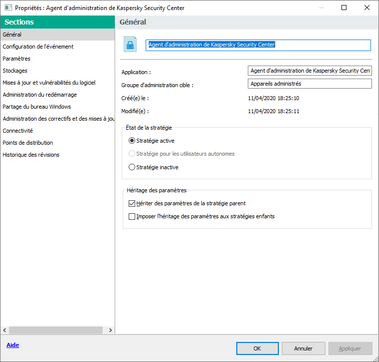Click the application icon in the title bar
The width and height of the screenshot is (379, 362).
(7, 8)
